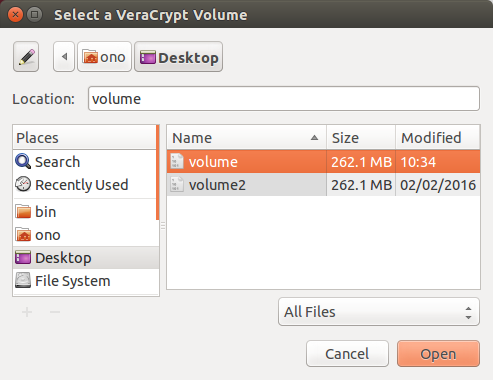Toggle the Name sort direction arrow
Image resolution: width=493 pixels, height=380 pixels.
(x=314, y=138)
